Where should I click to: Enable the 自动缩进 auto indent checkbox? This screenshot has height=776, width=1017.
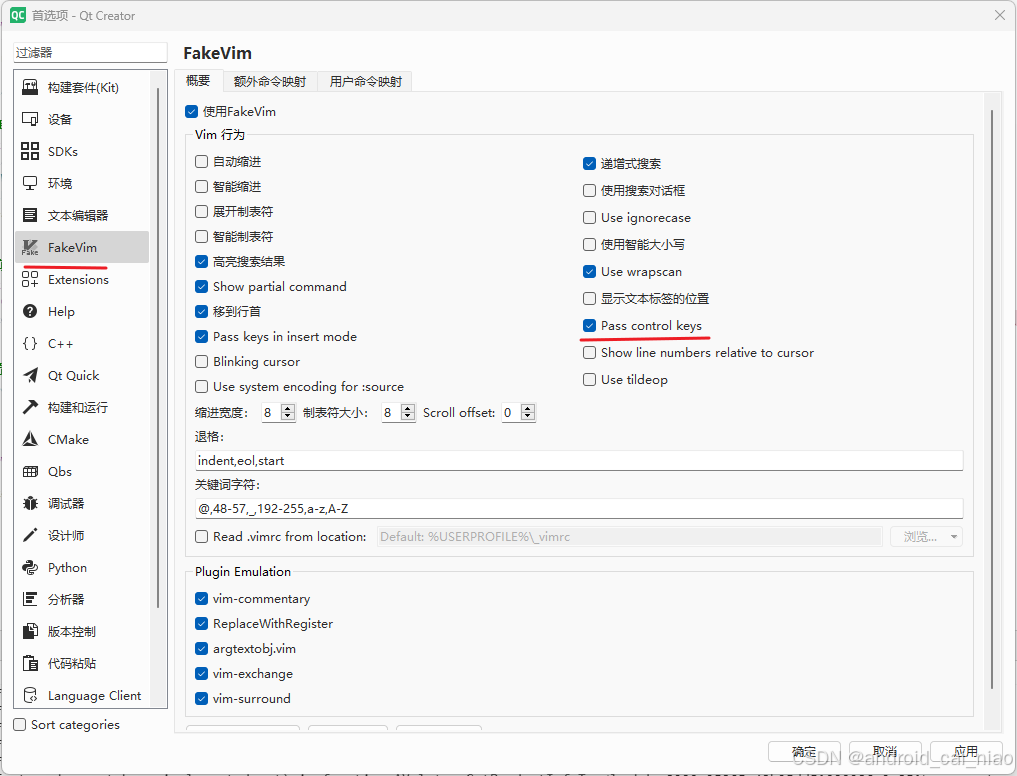click(x=202, y=162)
